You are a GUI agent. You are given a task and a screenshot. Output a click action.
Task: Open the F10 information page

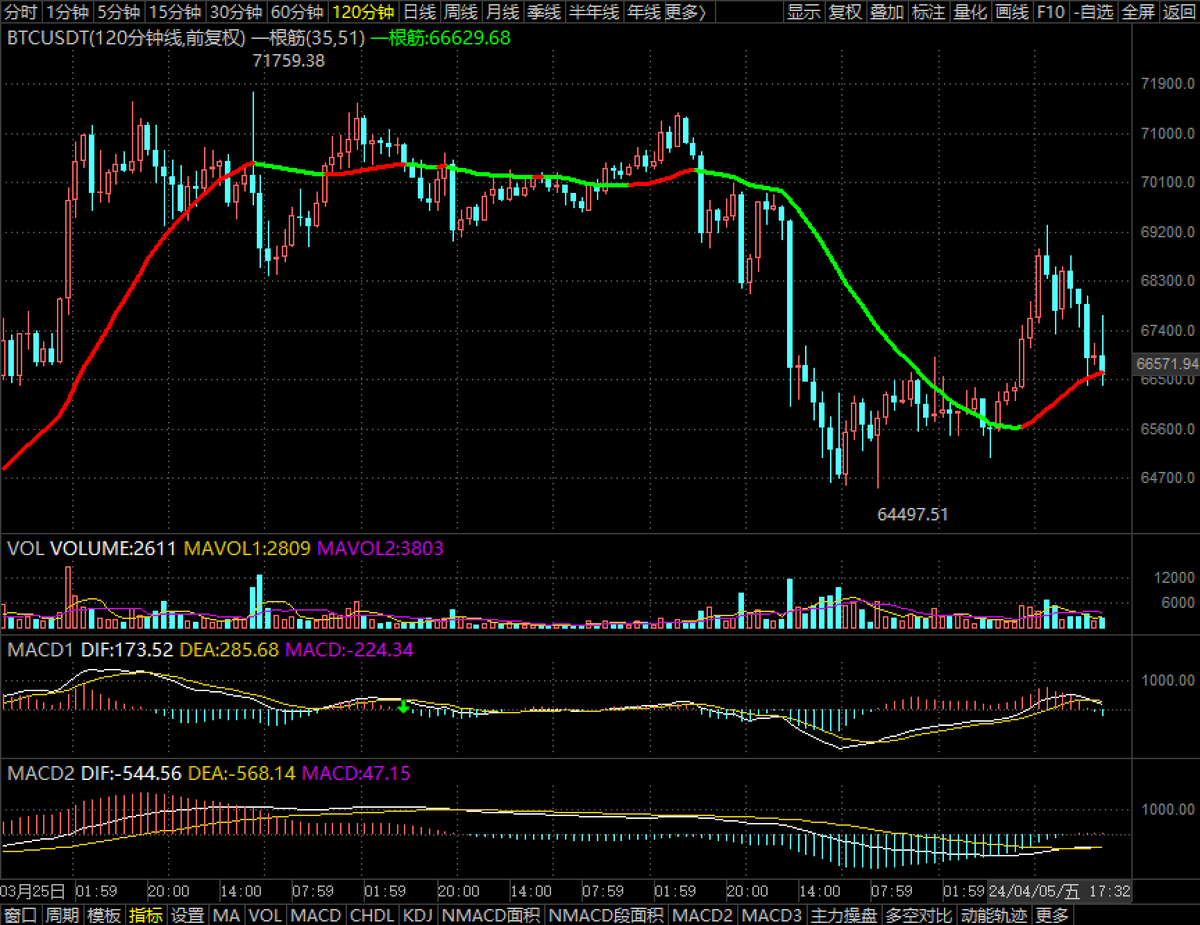[x=1051, y=12]
